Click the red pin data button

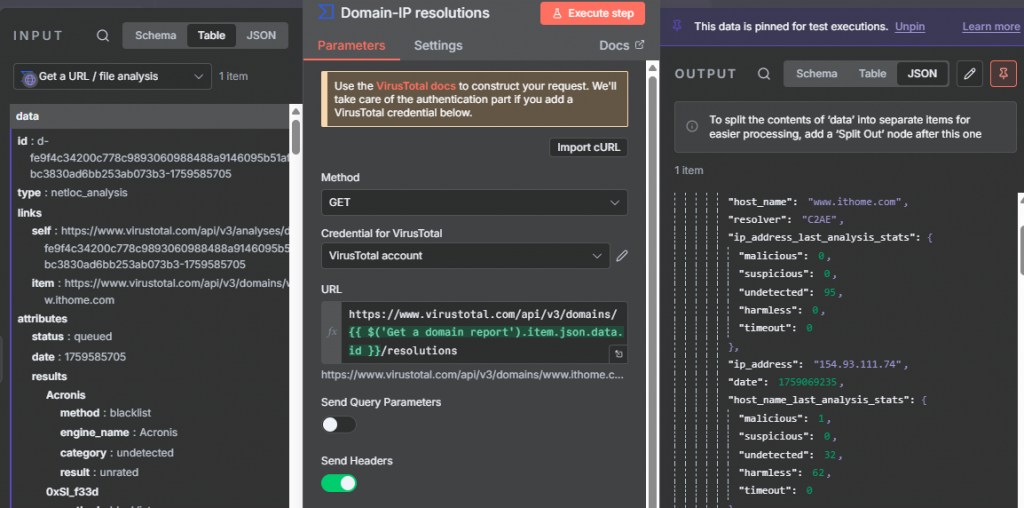coord(1003,74)
